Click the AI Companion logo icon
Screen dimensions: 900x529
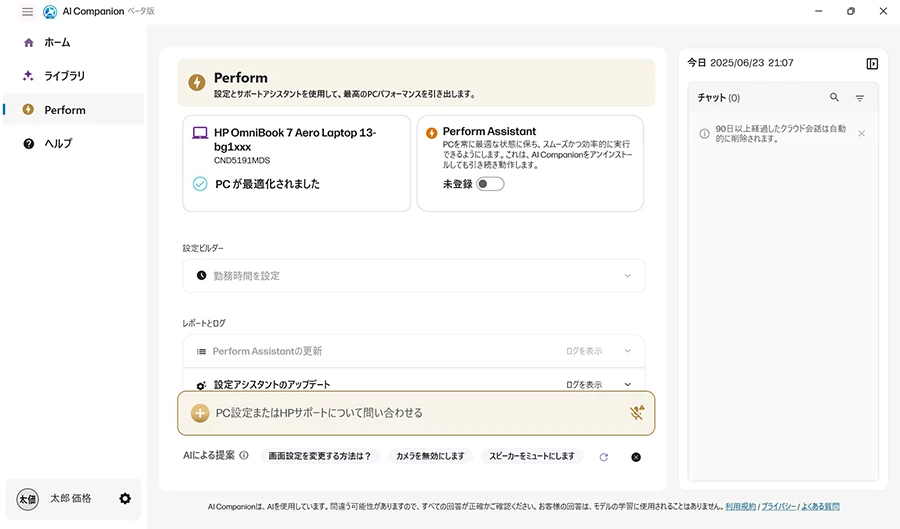tap(50, 11)
